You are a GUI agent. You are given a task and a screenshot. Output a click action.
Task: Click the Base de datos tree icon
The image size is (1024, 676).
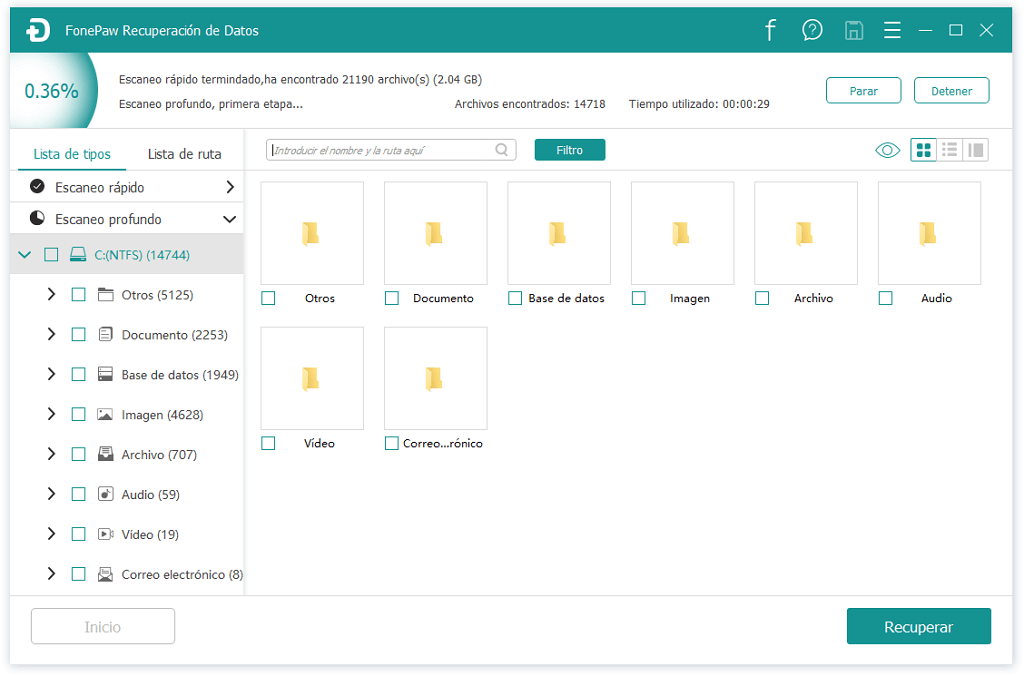tap(105, 374)
